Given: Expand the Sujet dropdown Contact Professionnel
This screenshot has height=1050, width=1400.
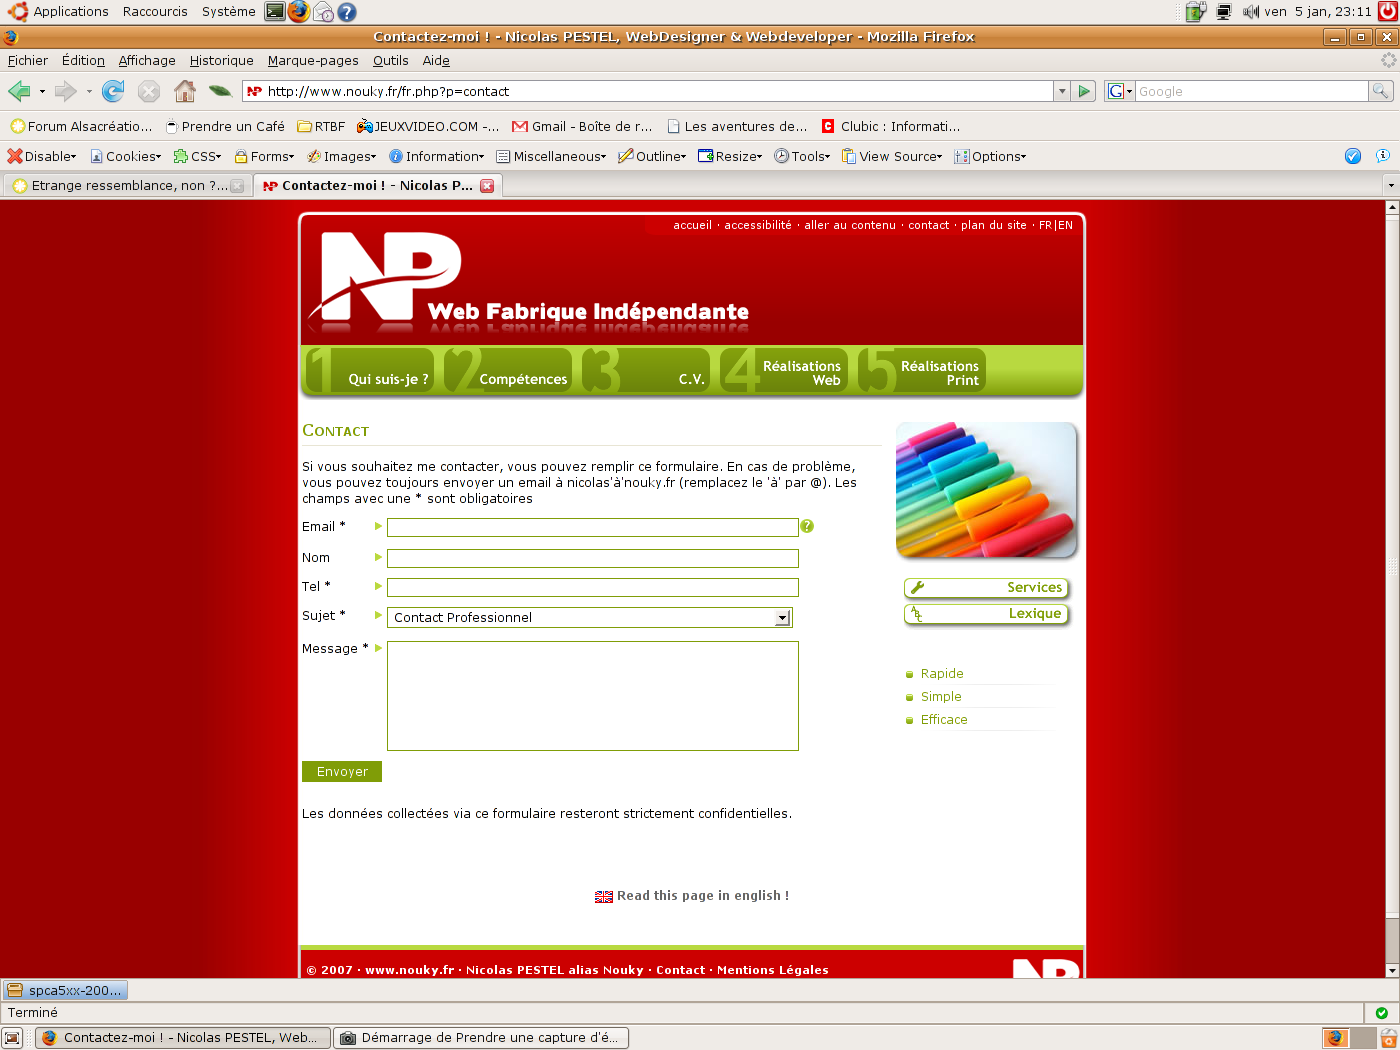Looking at the screenshot, I should click(590, 617).
